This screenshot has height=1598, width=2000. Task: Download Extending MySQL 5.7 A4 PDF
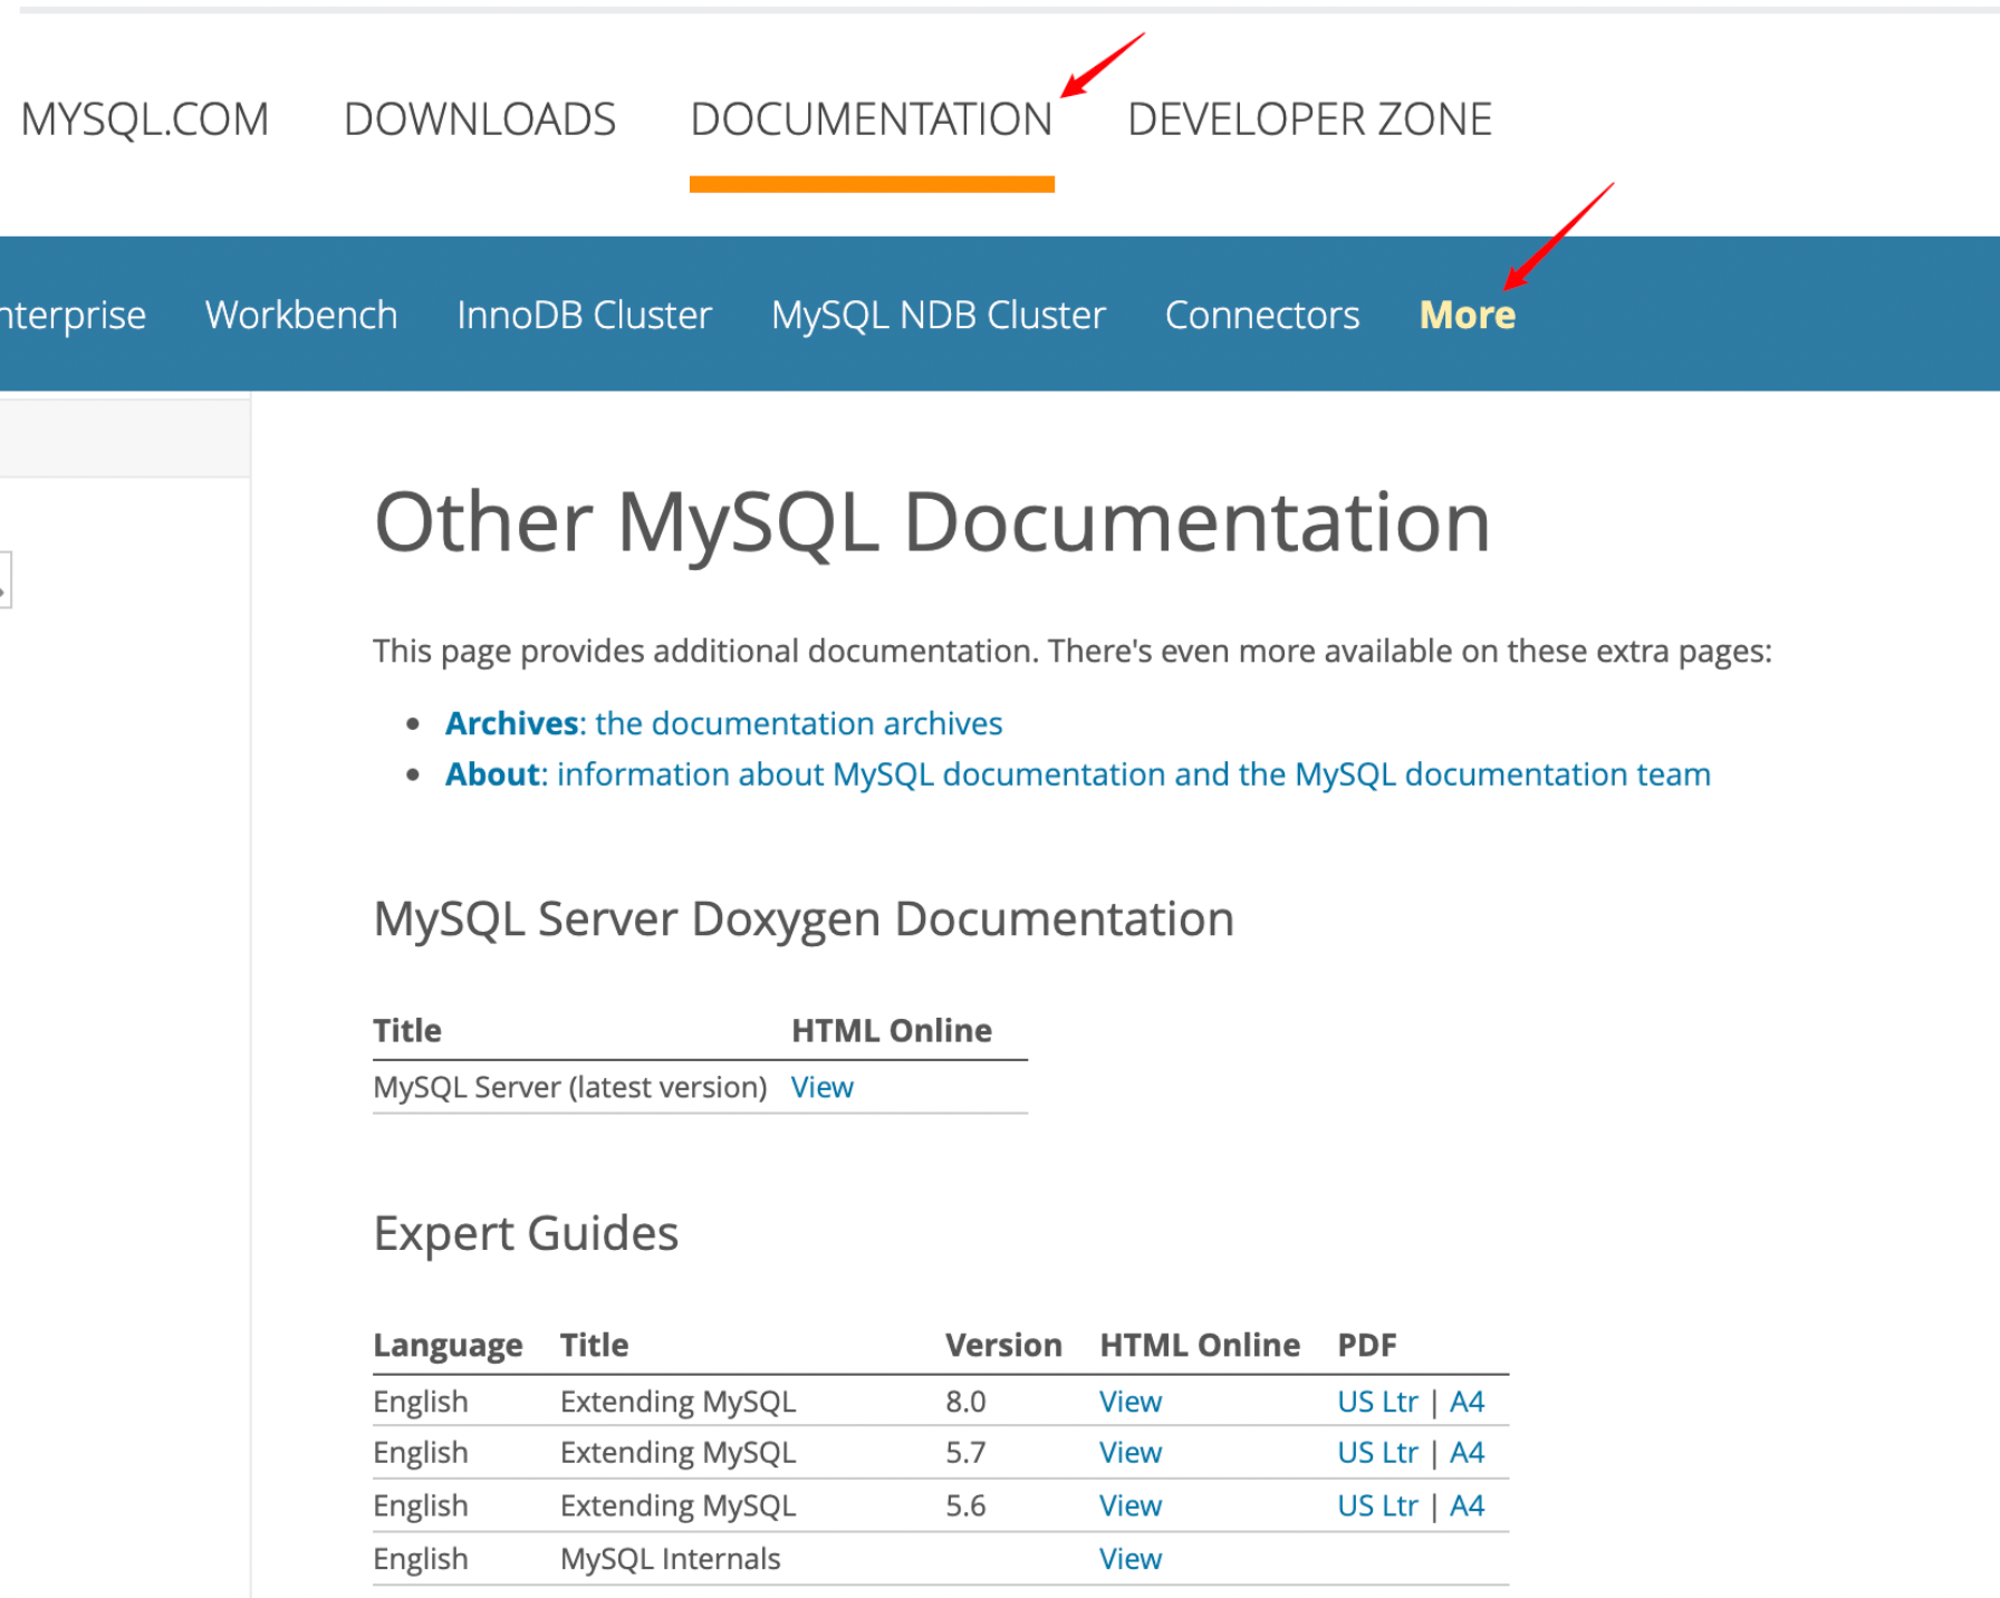(x=1467, y=1452)
